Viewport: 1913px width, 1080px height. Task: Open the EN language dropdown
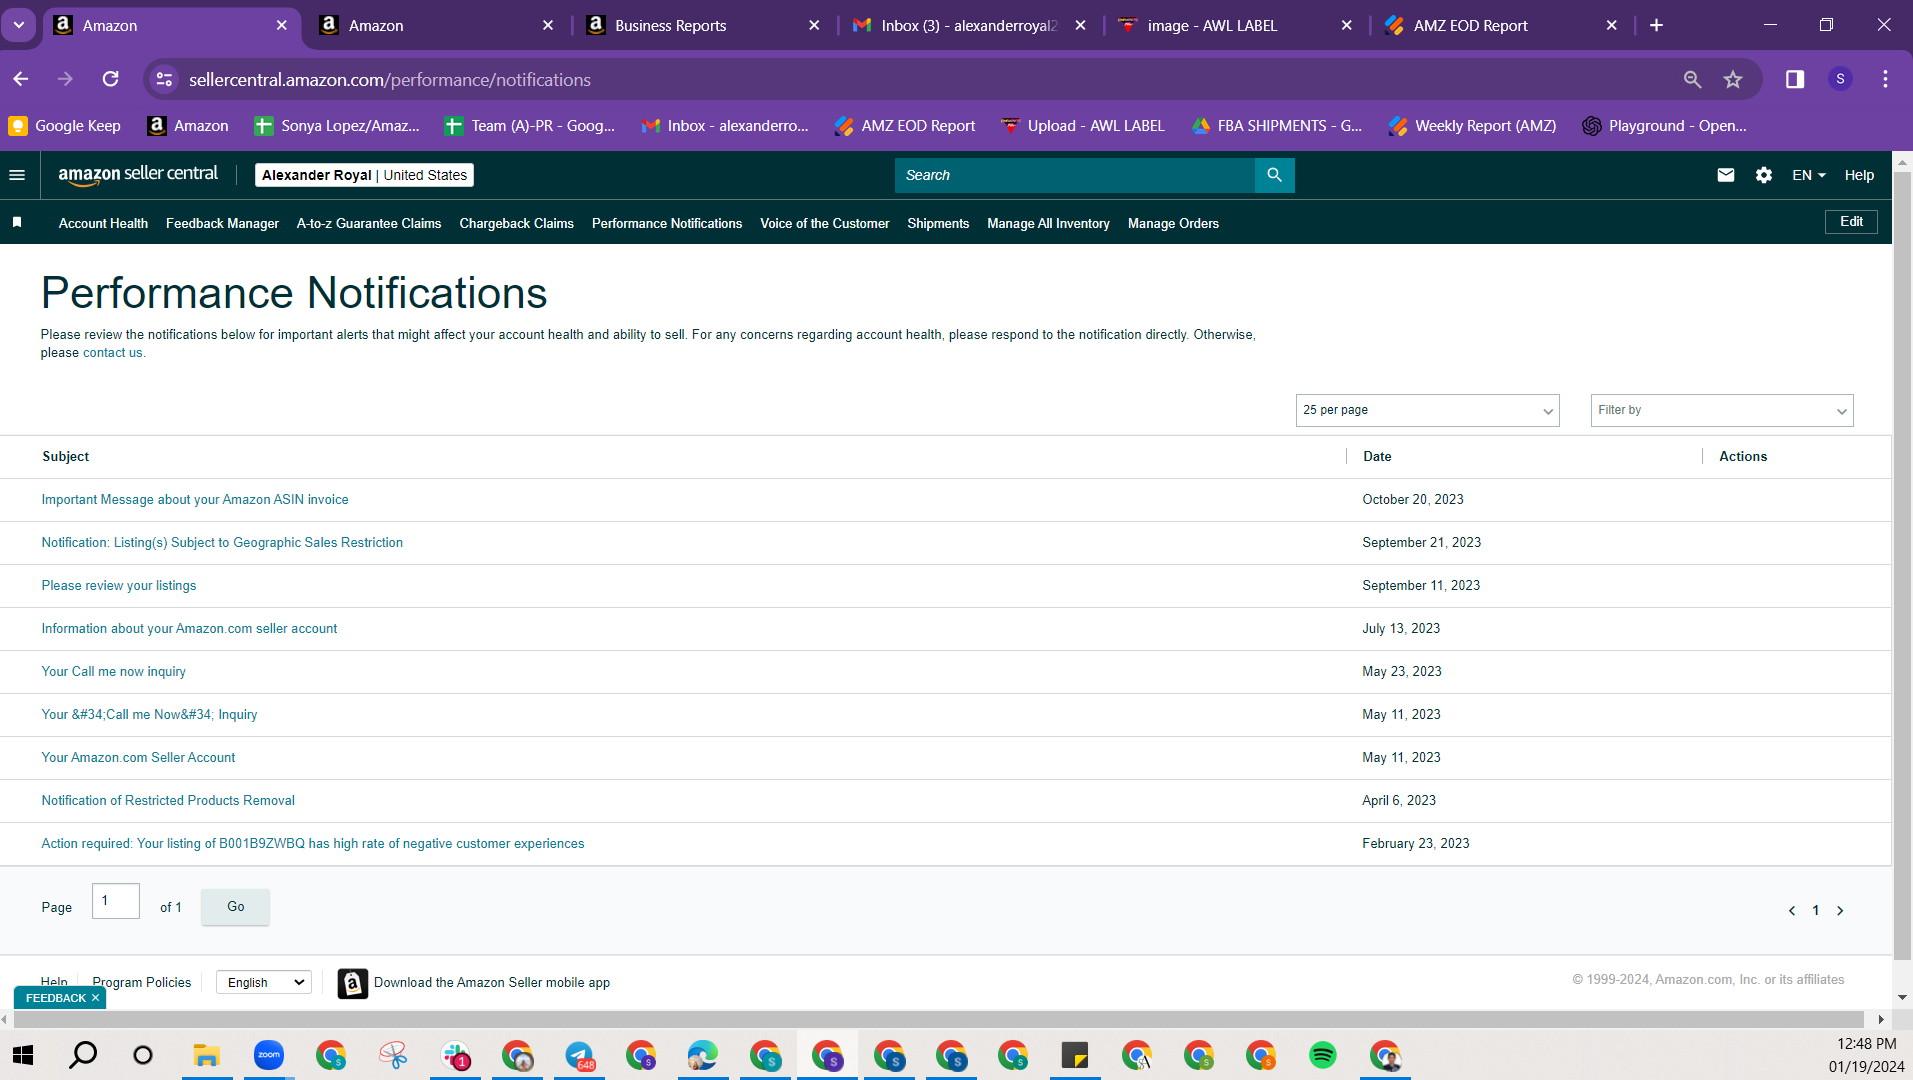coord(1808,175)
